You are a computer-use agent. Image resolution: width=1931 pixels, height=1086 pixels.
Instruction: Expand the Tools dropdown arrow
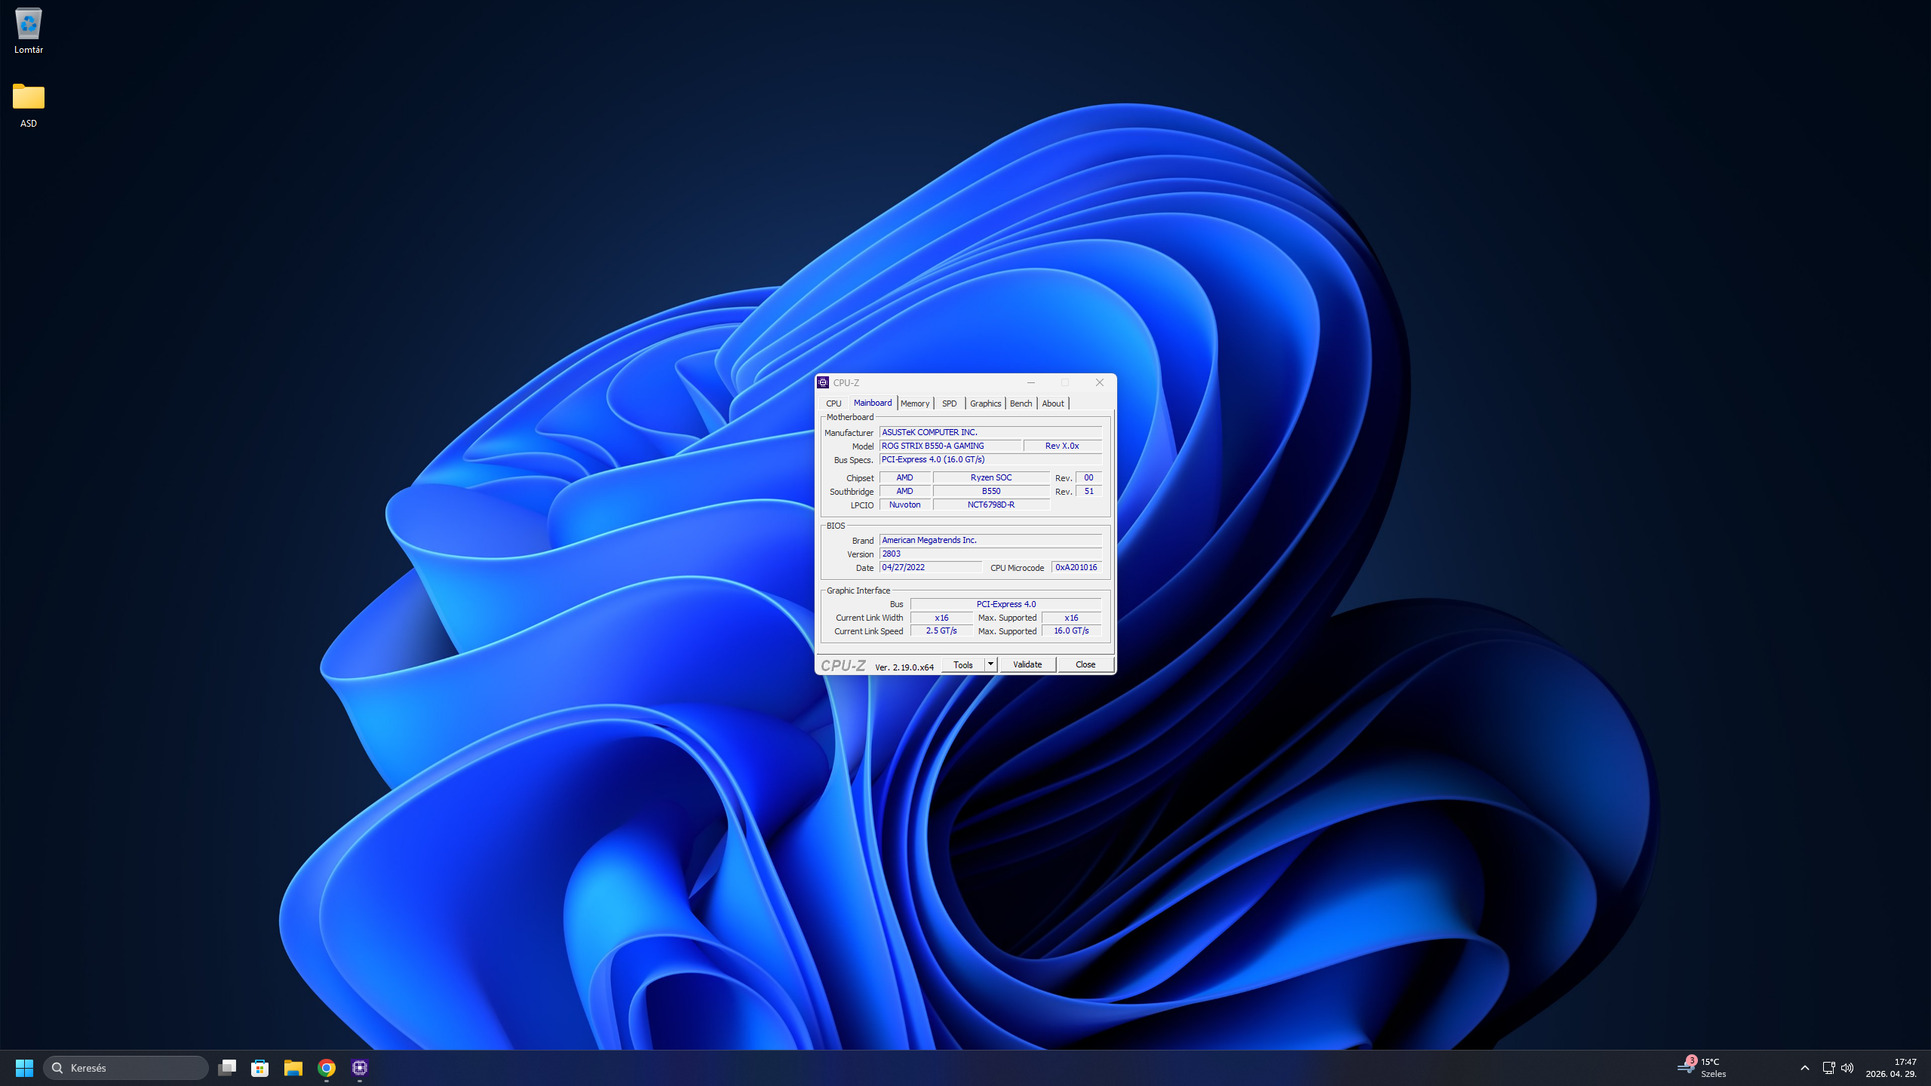tap(990, 664)
